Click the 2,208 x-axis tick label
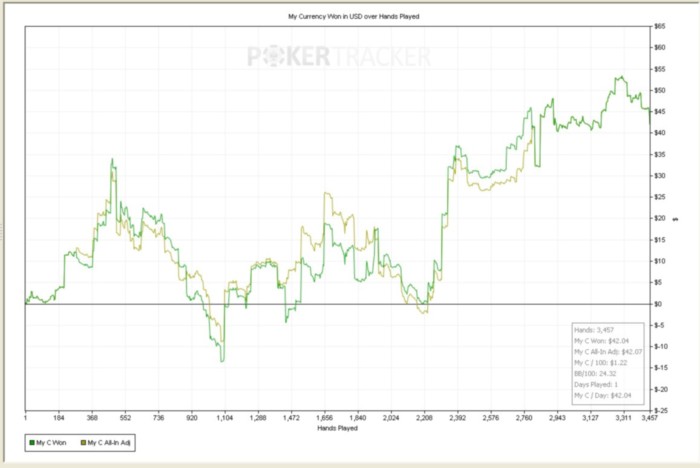This screenshot has width=700, height=468. pos(424,418)
